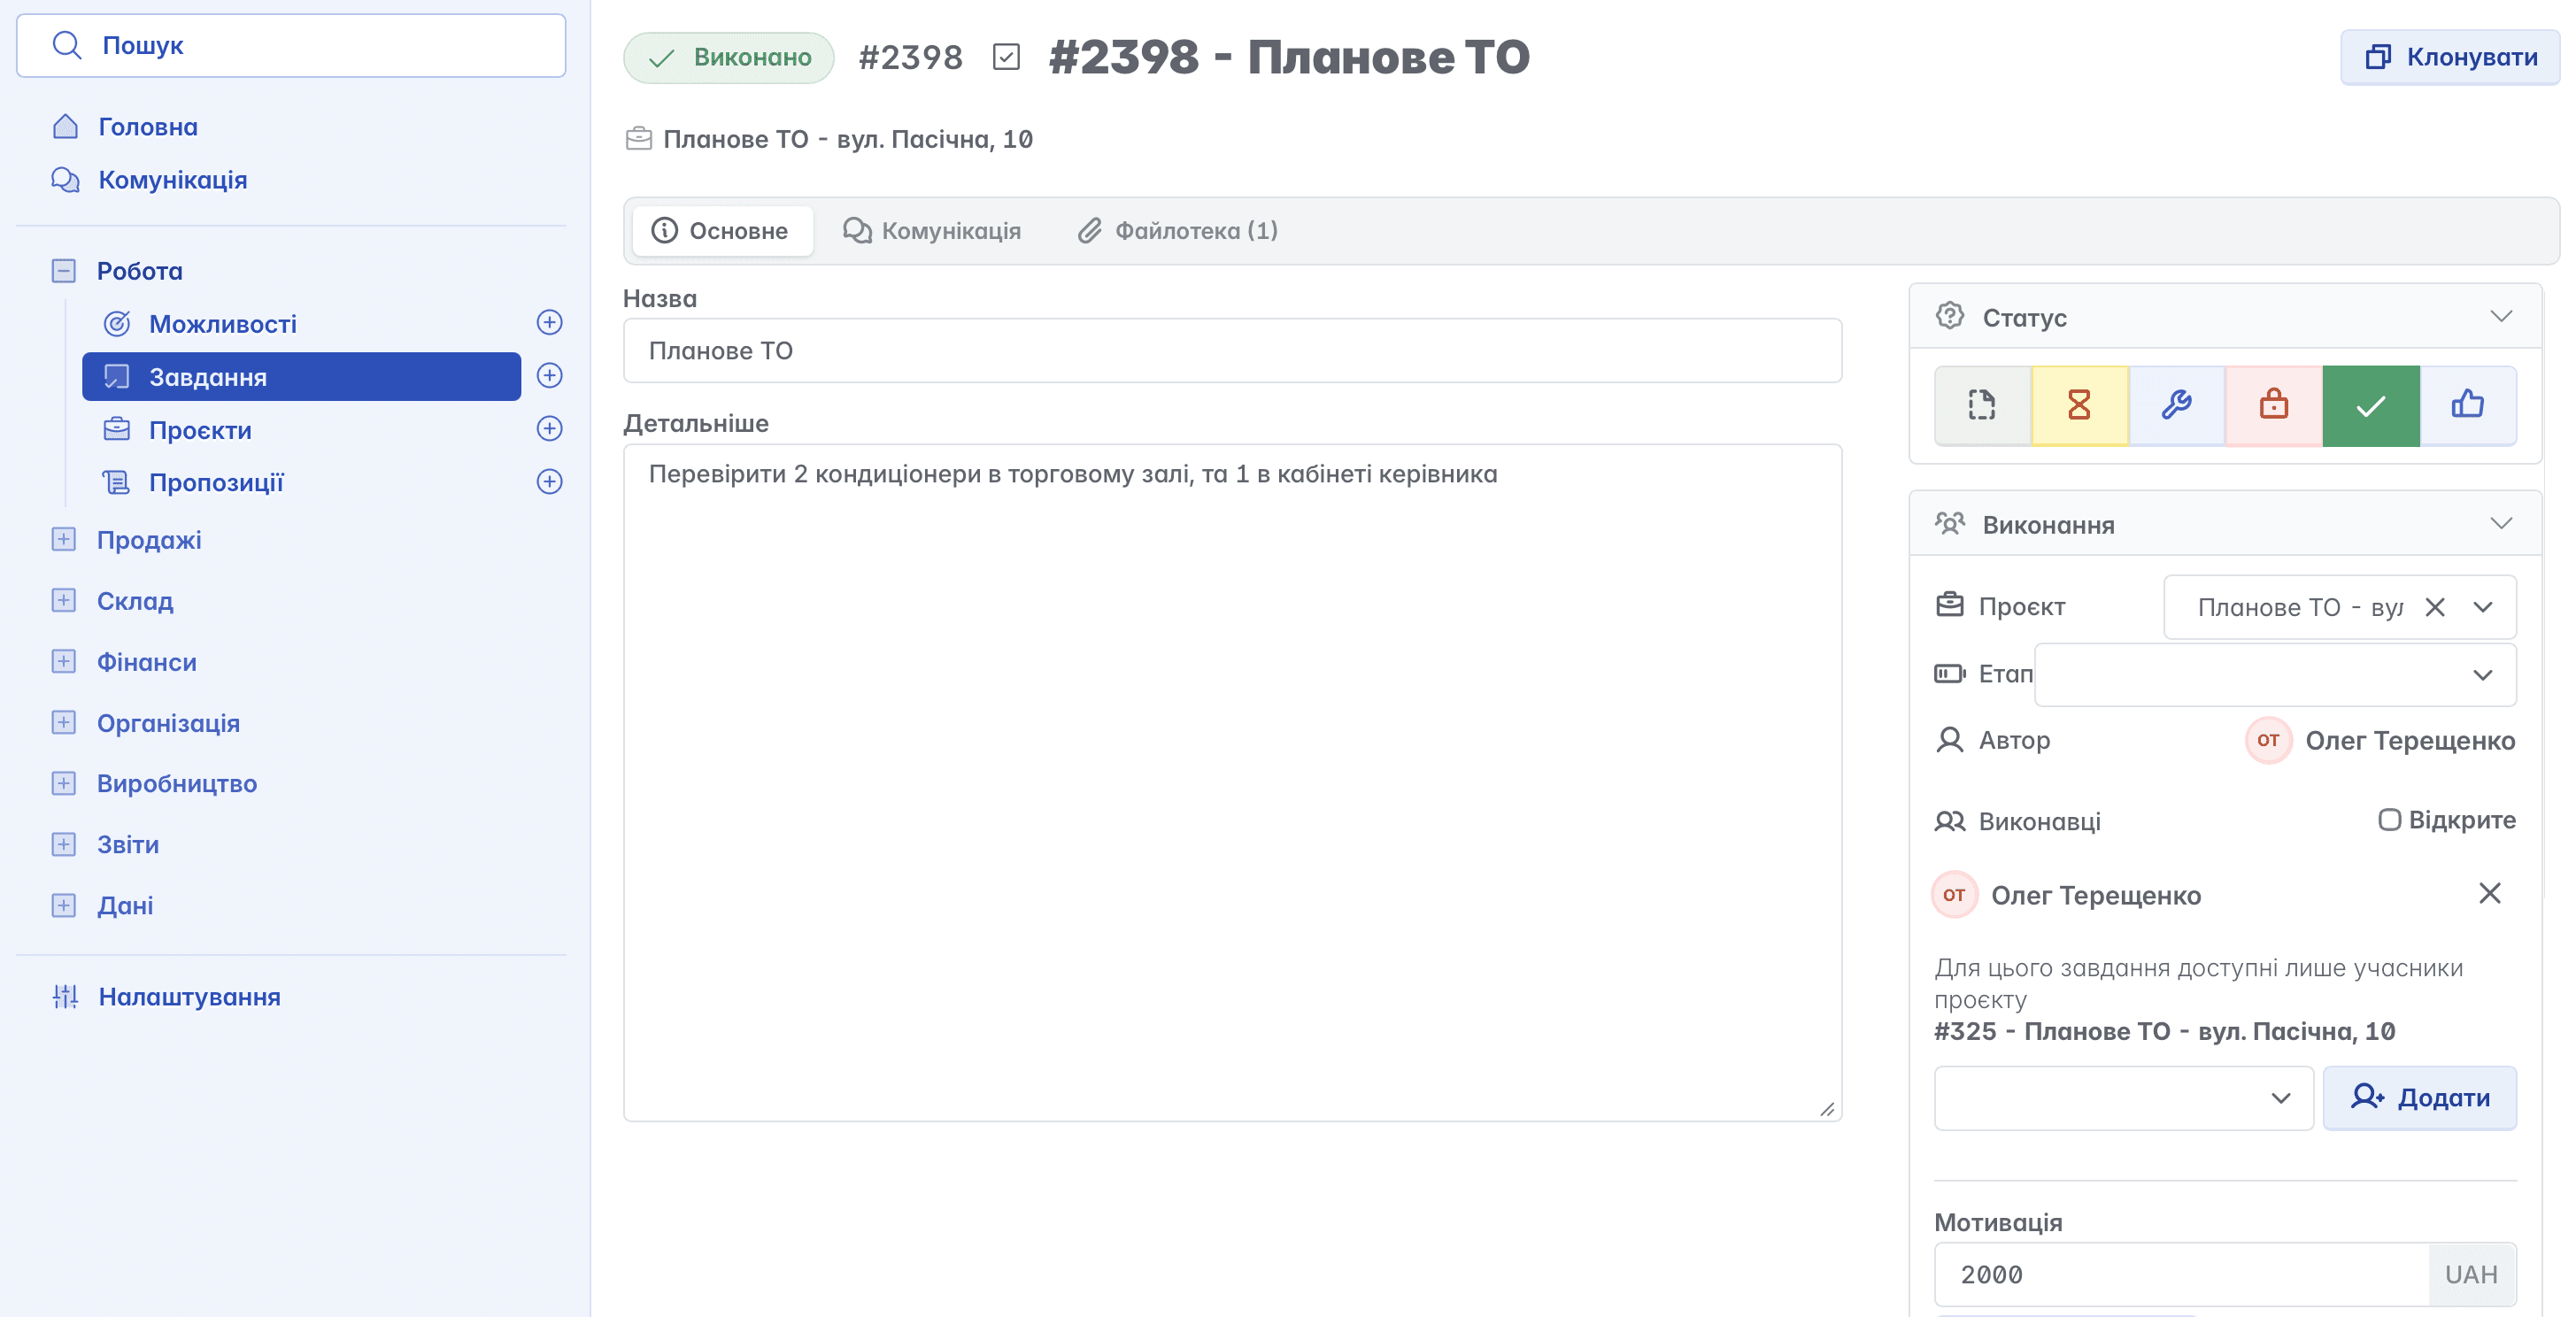The width and height of the screenshot is (2576, 1317).
Task: Select the thumbs-up approved status icon
Action: tap(2467, 405)
